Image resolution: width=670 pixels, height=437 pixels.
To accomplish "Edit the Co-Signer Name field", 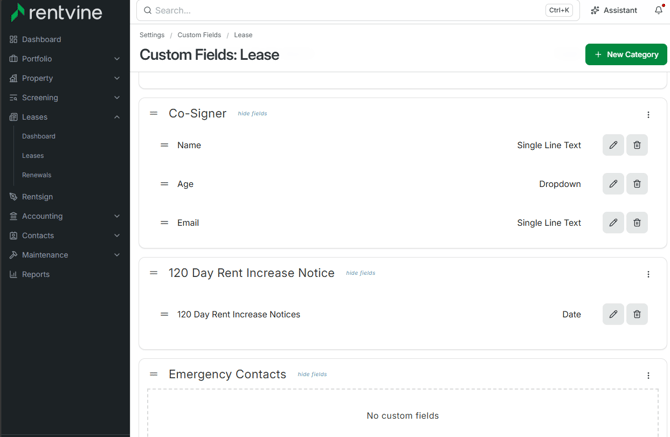I will [613, 145].
